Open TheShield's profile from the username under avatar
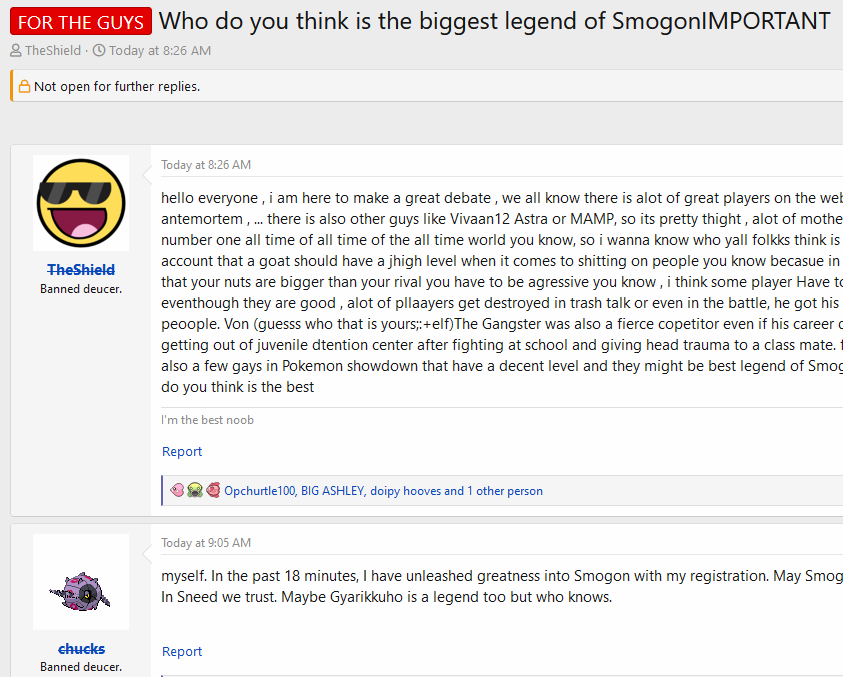 [81, 269]
